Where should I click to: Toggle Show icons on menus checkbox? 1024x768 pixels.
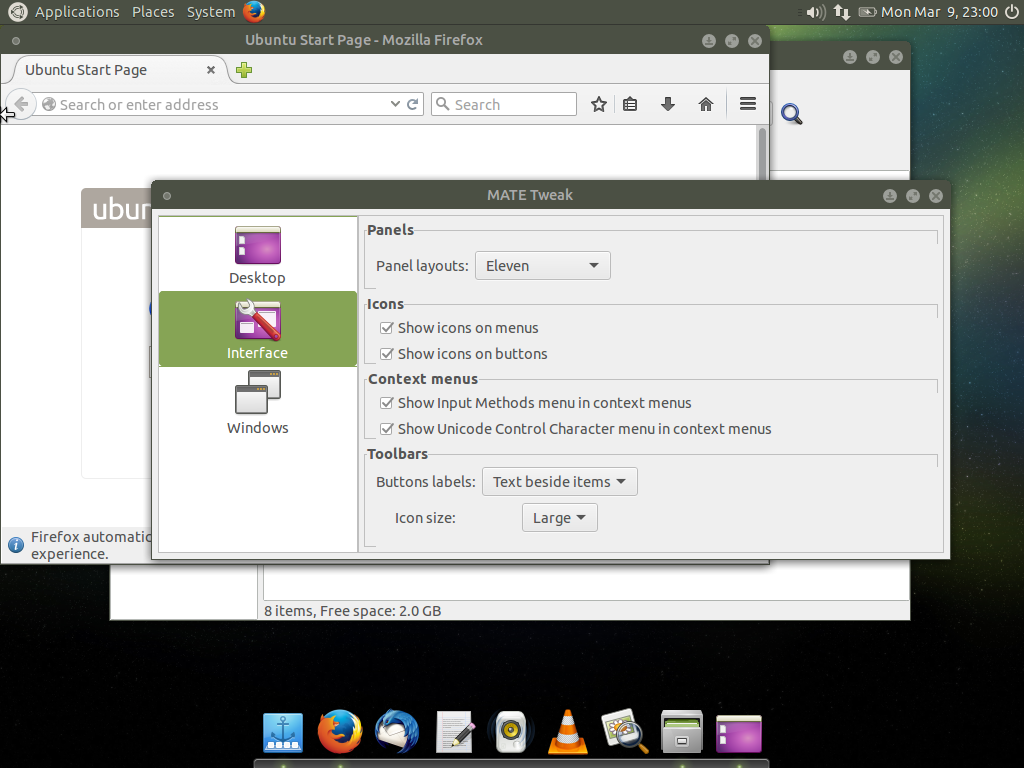(x=387, y=328)
